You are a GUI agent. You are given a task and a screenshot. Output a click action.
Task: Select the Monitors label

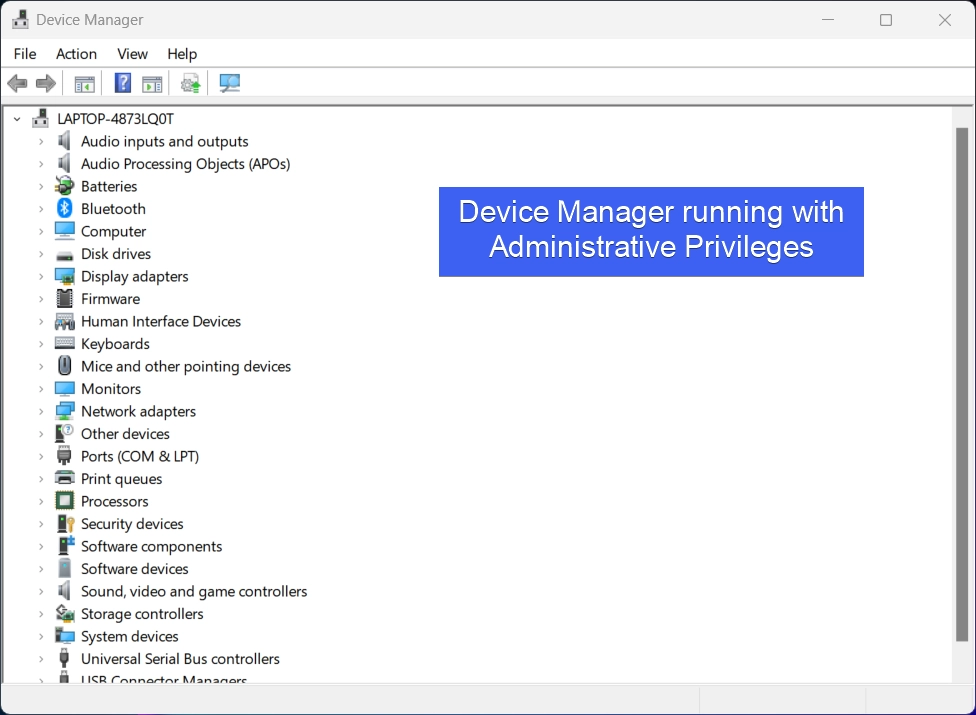111,389
